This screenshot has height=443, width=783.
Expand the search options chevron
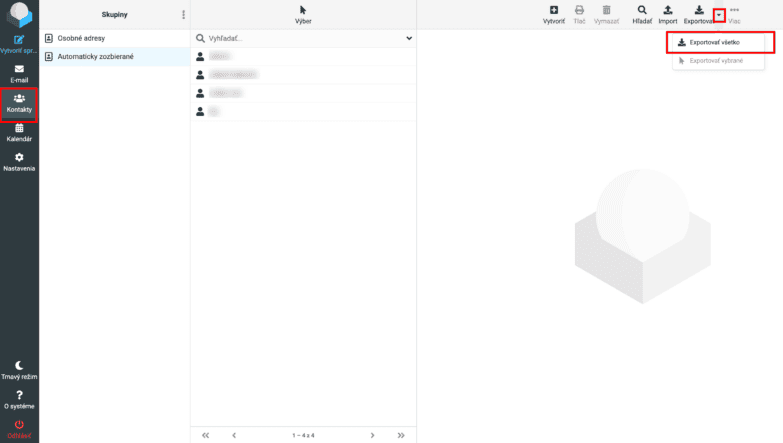pos(409,38)
